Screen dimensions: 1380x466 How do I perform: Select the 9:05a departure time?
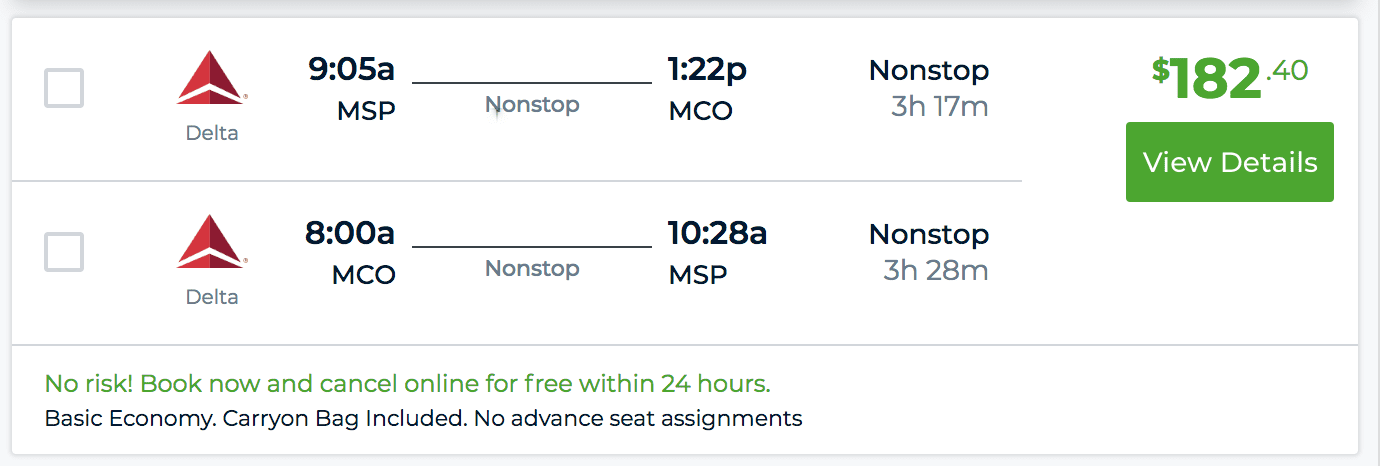pos(351,69)
